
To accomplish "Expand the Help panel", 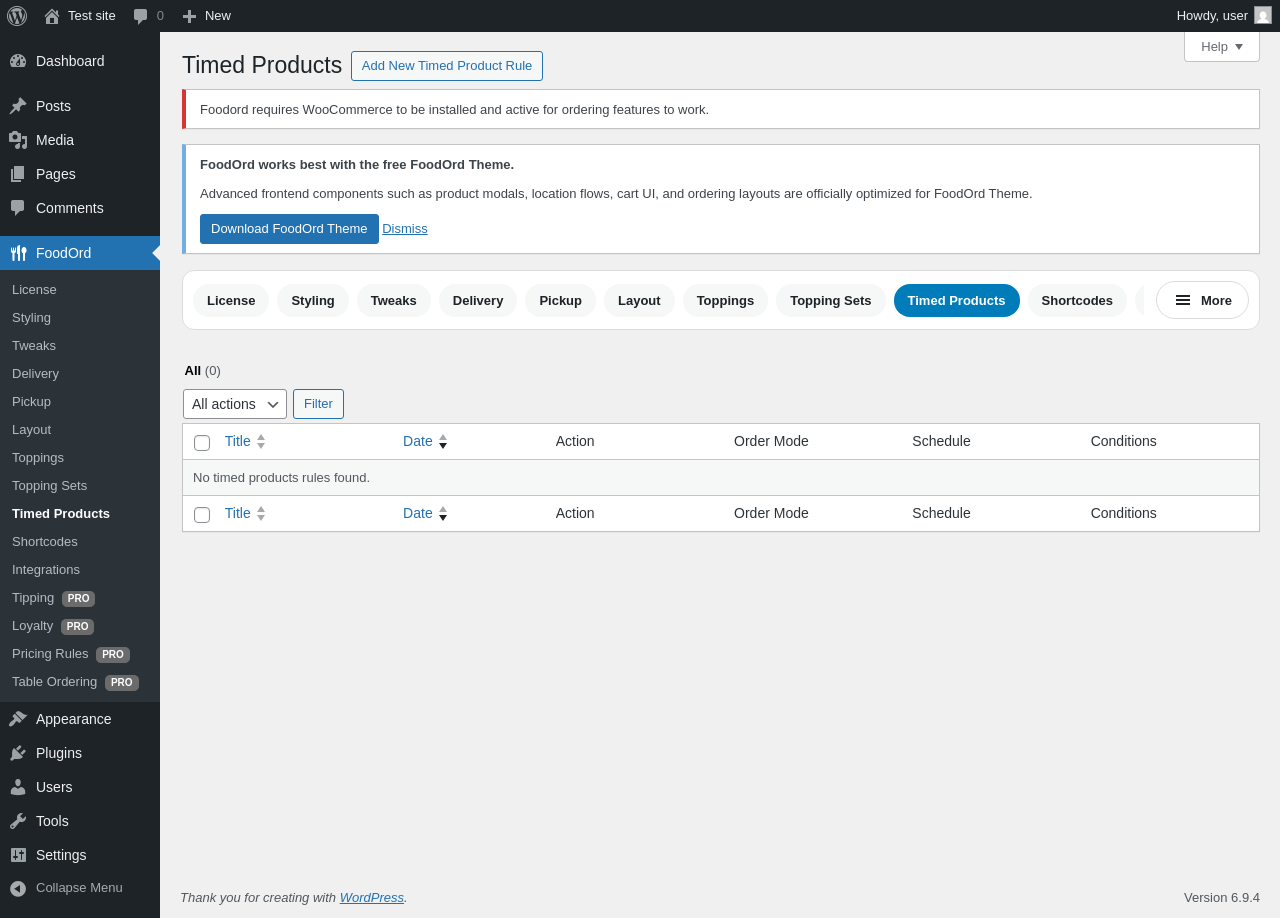I will pos(1222,47).
